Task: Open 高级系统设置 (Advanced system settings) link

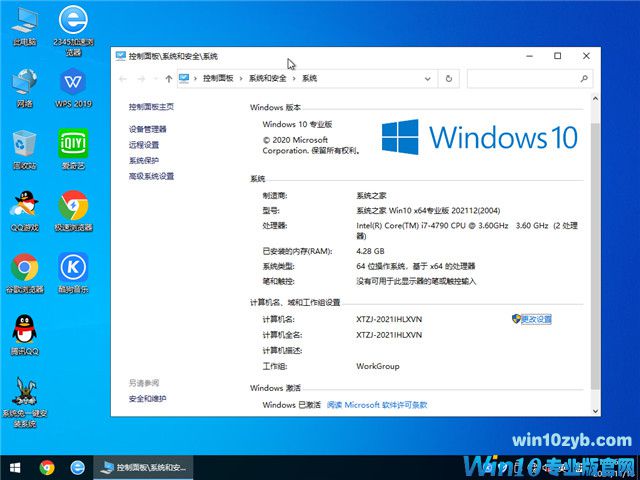Action: coord(151,176)
